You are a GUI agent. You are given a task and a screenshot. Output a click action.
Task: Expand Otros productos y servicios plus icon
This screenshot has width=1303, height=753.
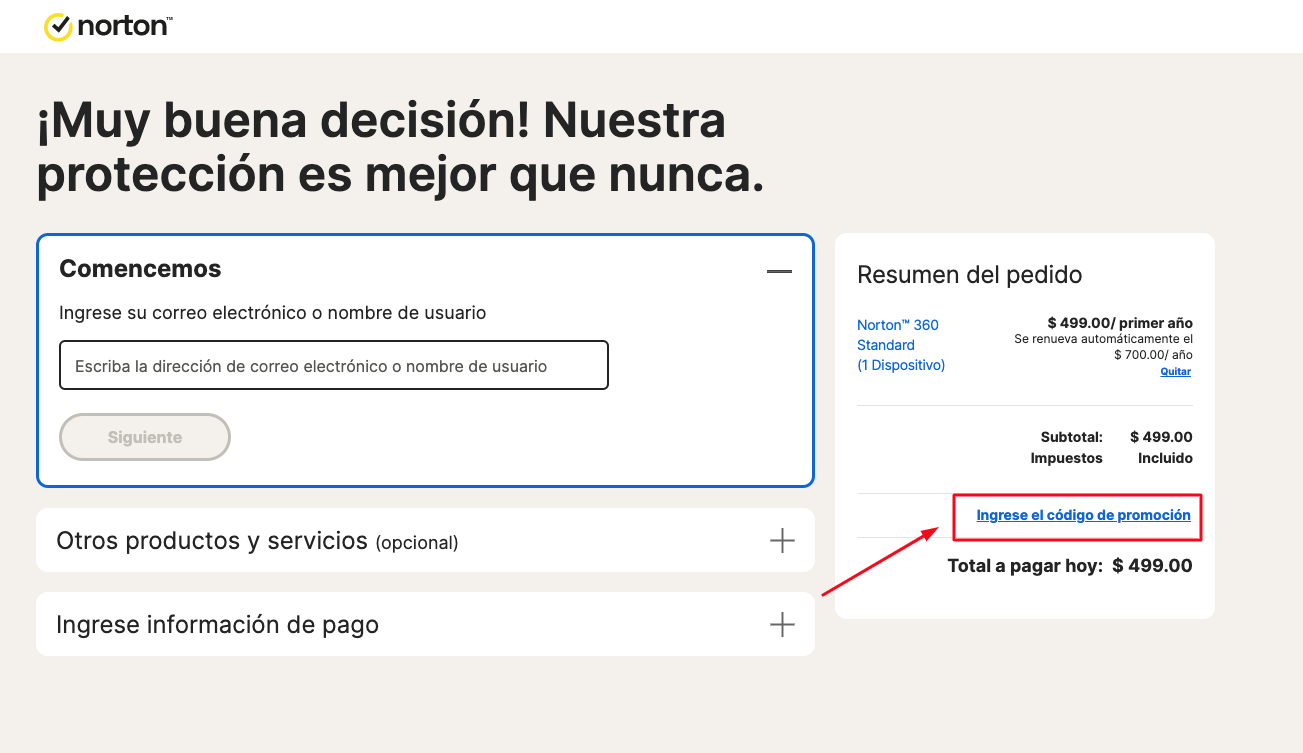(782, 541)
